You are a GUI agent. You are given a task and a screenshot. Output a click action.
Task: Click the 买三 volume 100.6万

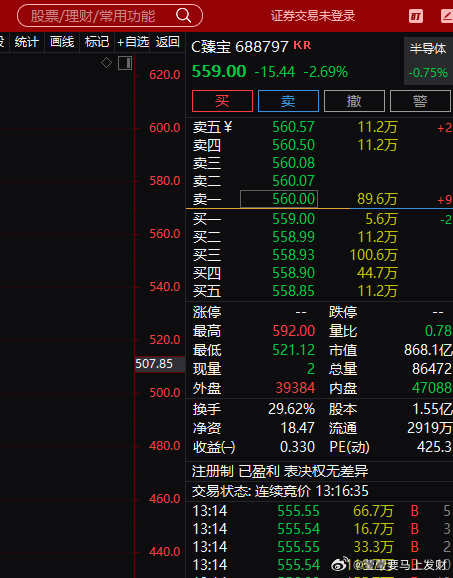pos(373,255)
